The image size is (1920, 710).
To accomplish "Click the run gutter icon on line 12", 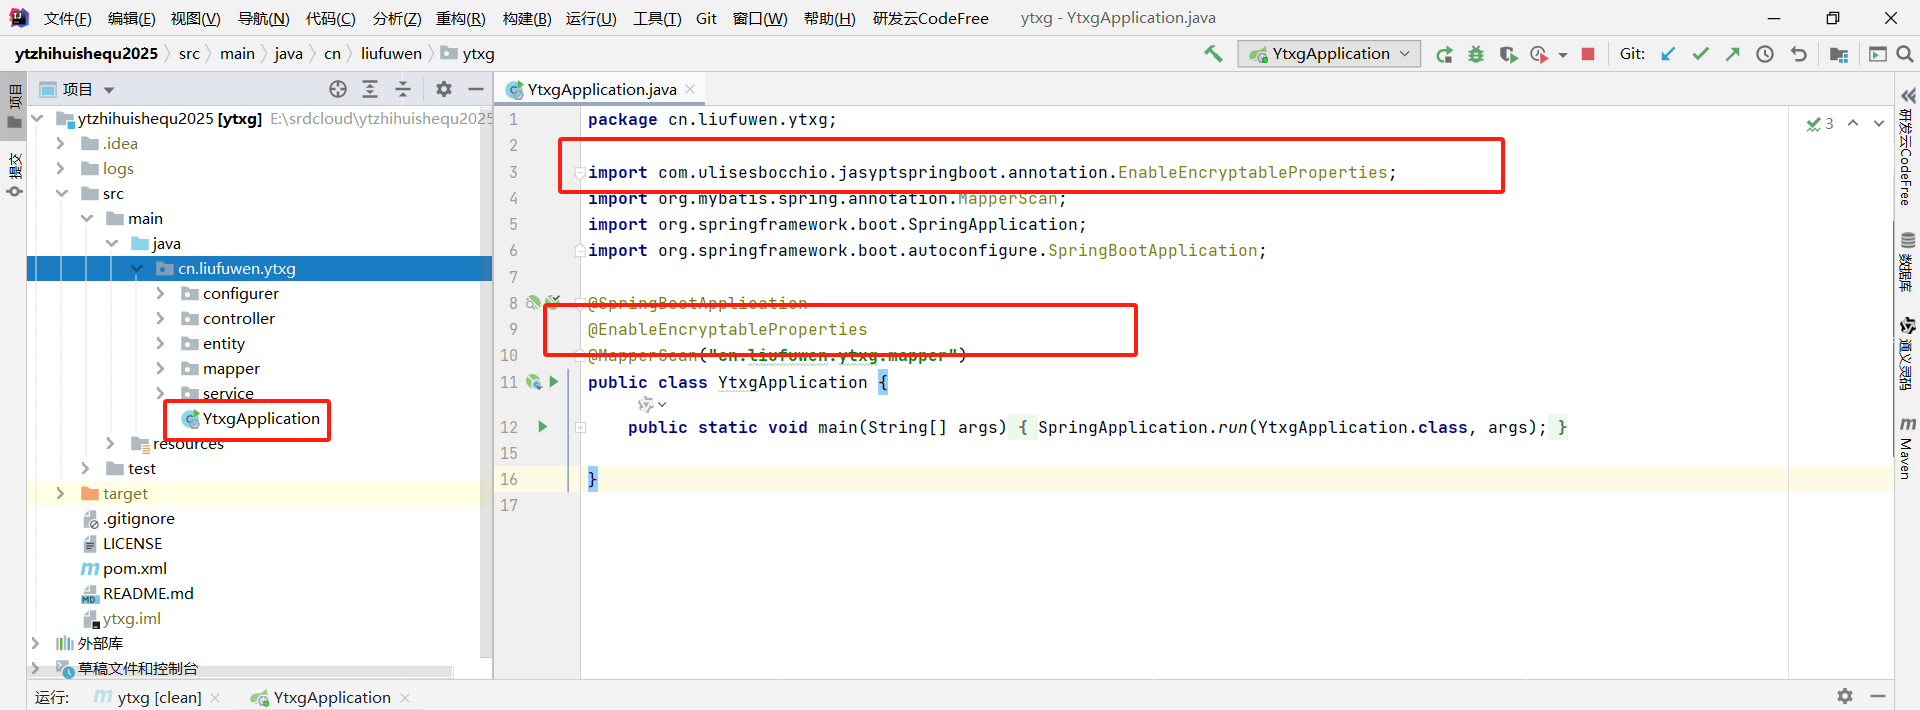I will [543, 427].
